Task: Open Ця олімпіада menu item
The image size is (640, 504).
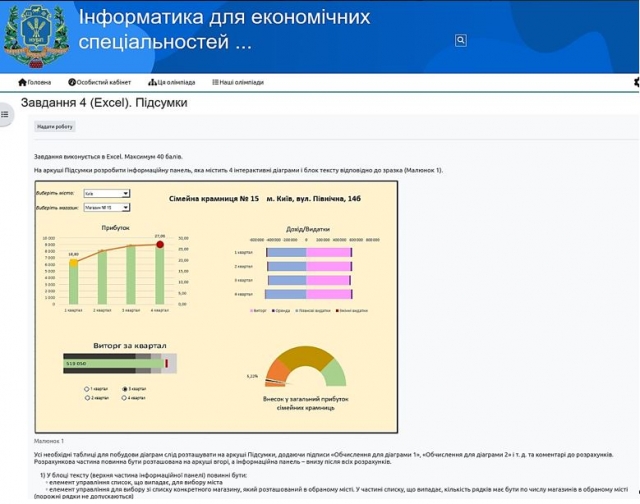Action: tap(176, 82)
